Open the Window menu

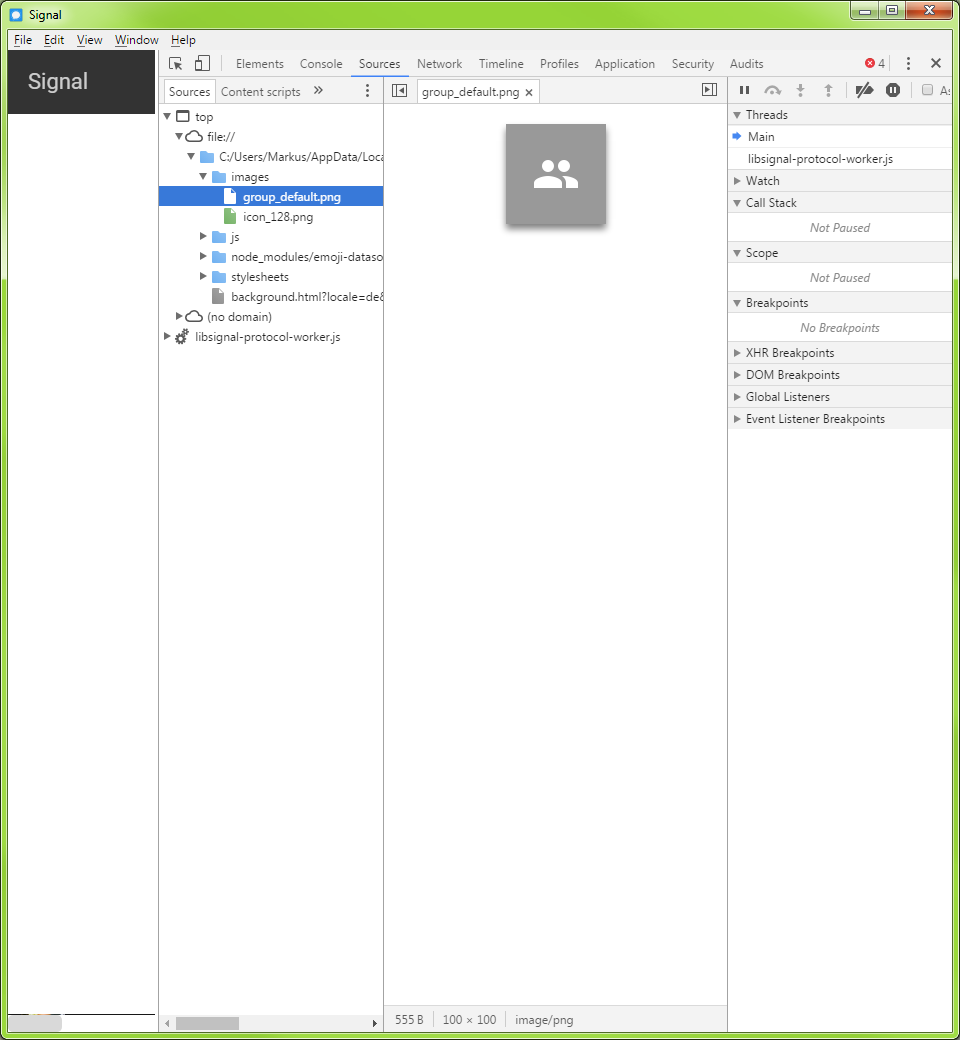point(137,40)
